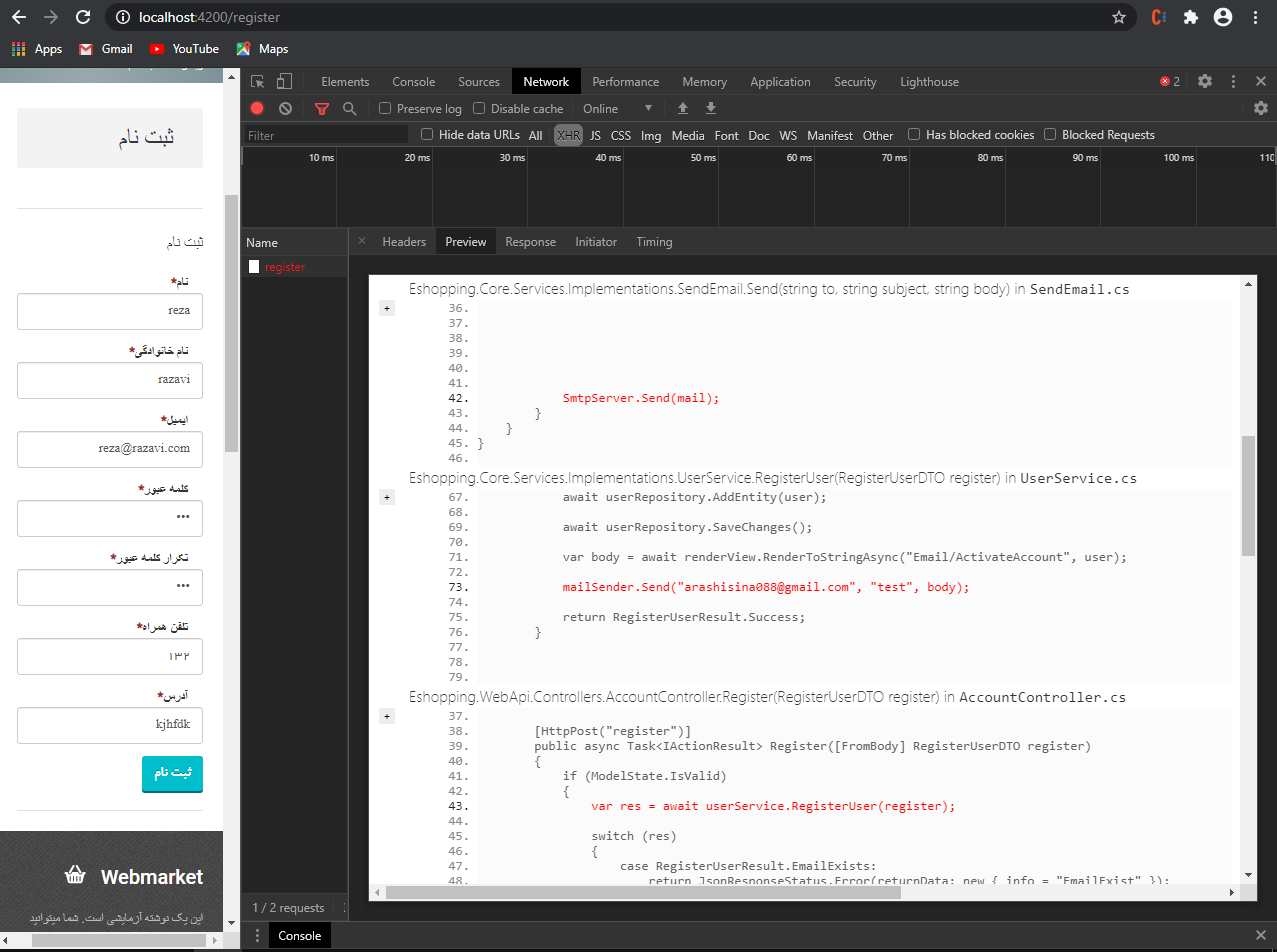The height and width of the screenshot is (952, 1277).
Task: Open the Online throttling dropdown
Action: pos(617,108)
